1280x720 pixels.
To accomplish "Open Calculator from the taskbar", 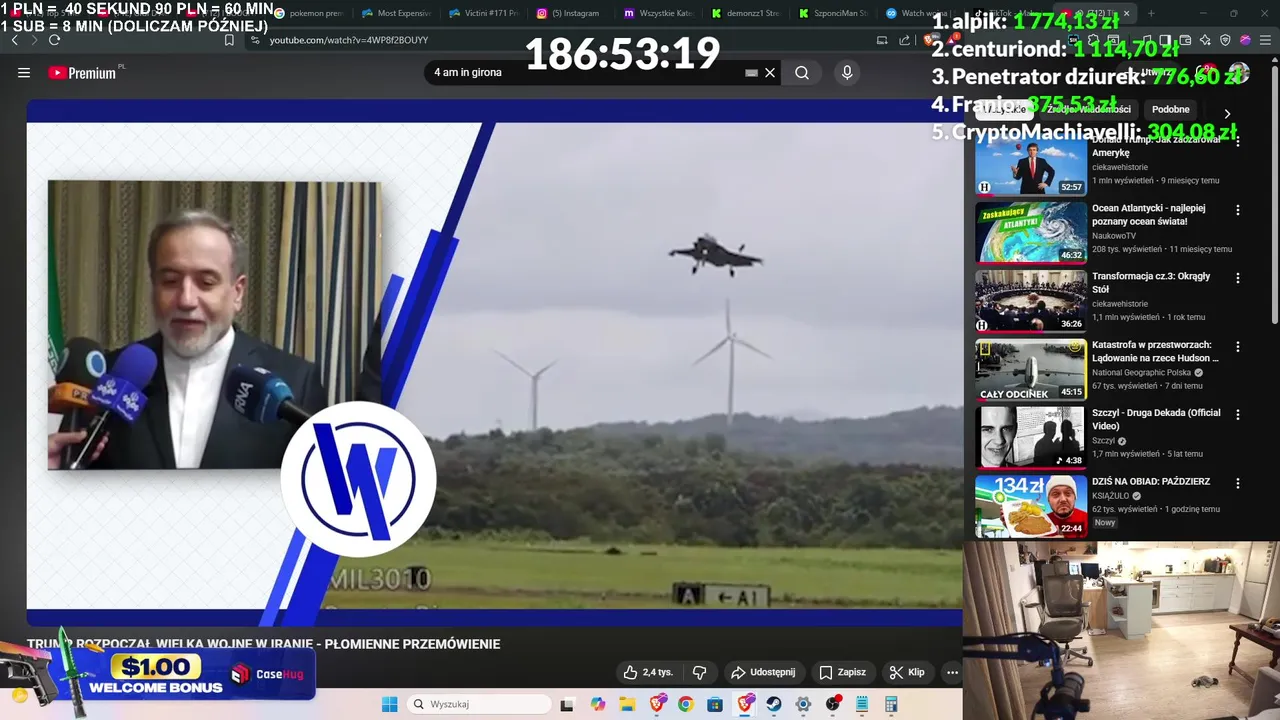I will coord(891,704).
